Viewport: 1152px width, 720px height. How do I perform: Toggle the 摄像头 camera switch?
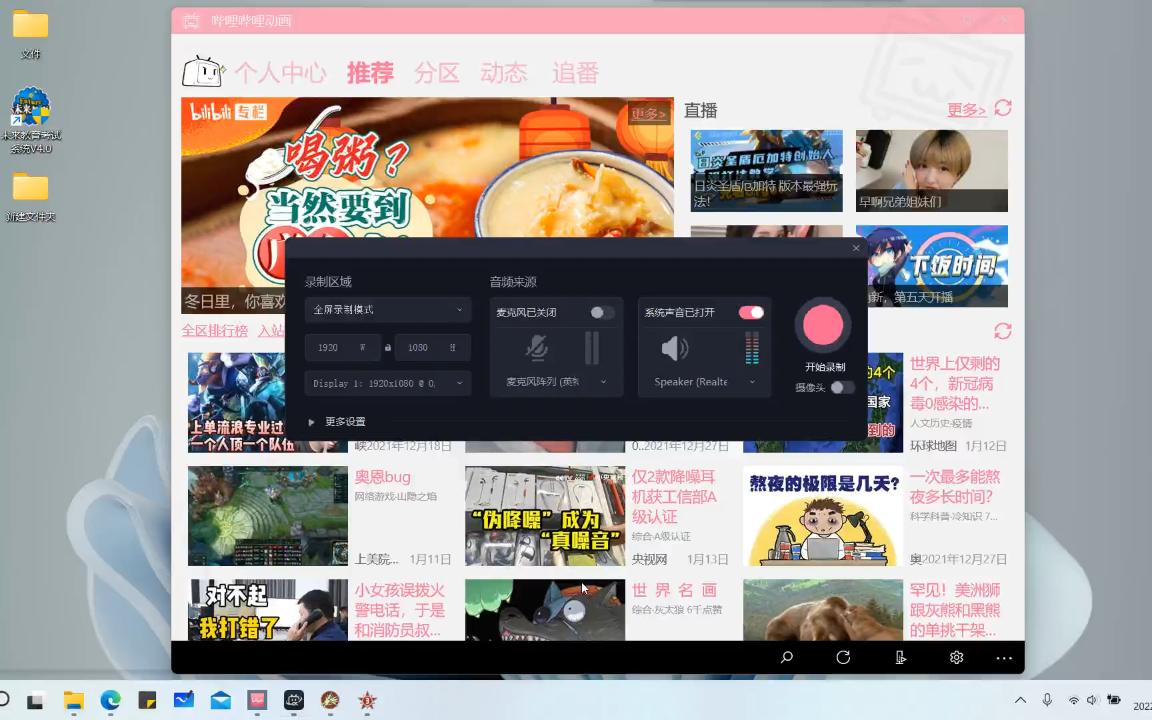(841, 388)
